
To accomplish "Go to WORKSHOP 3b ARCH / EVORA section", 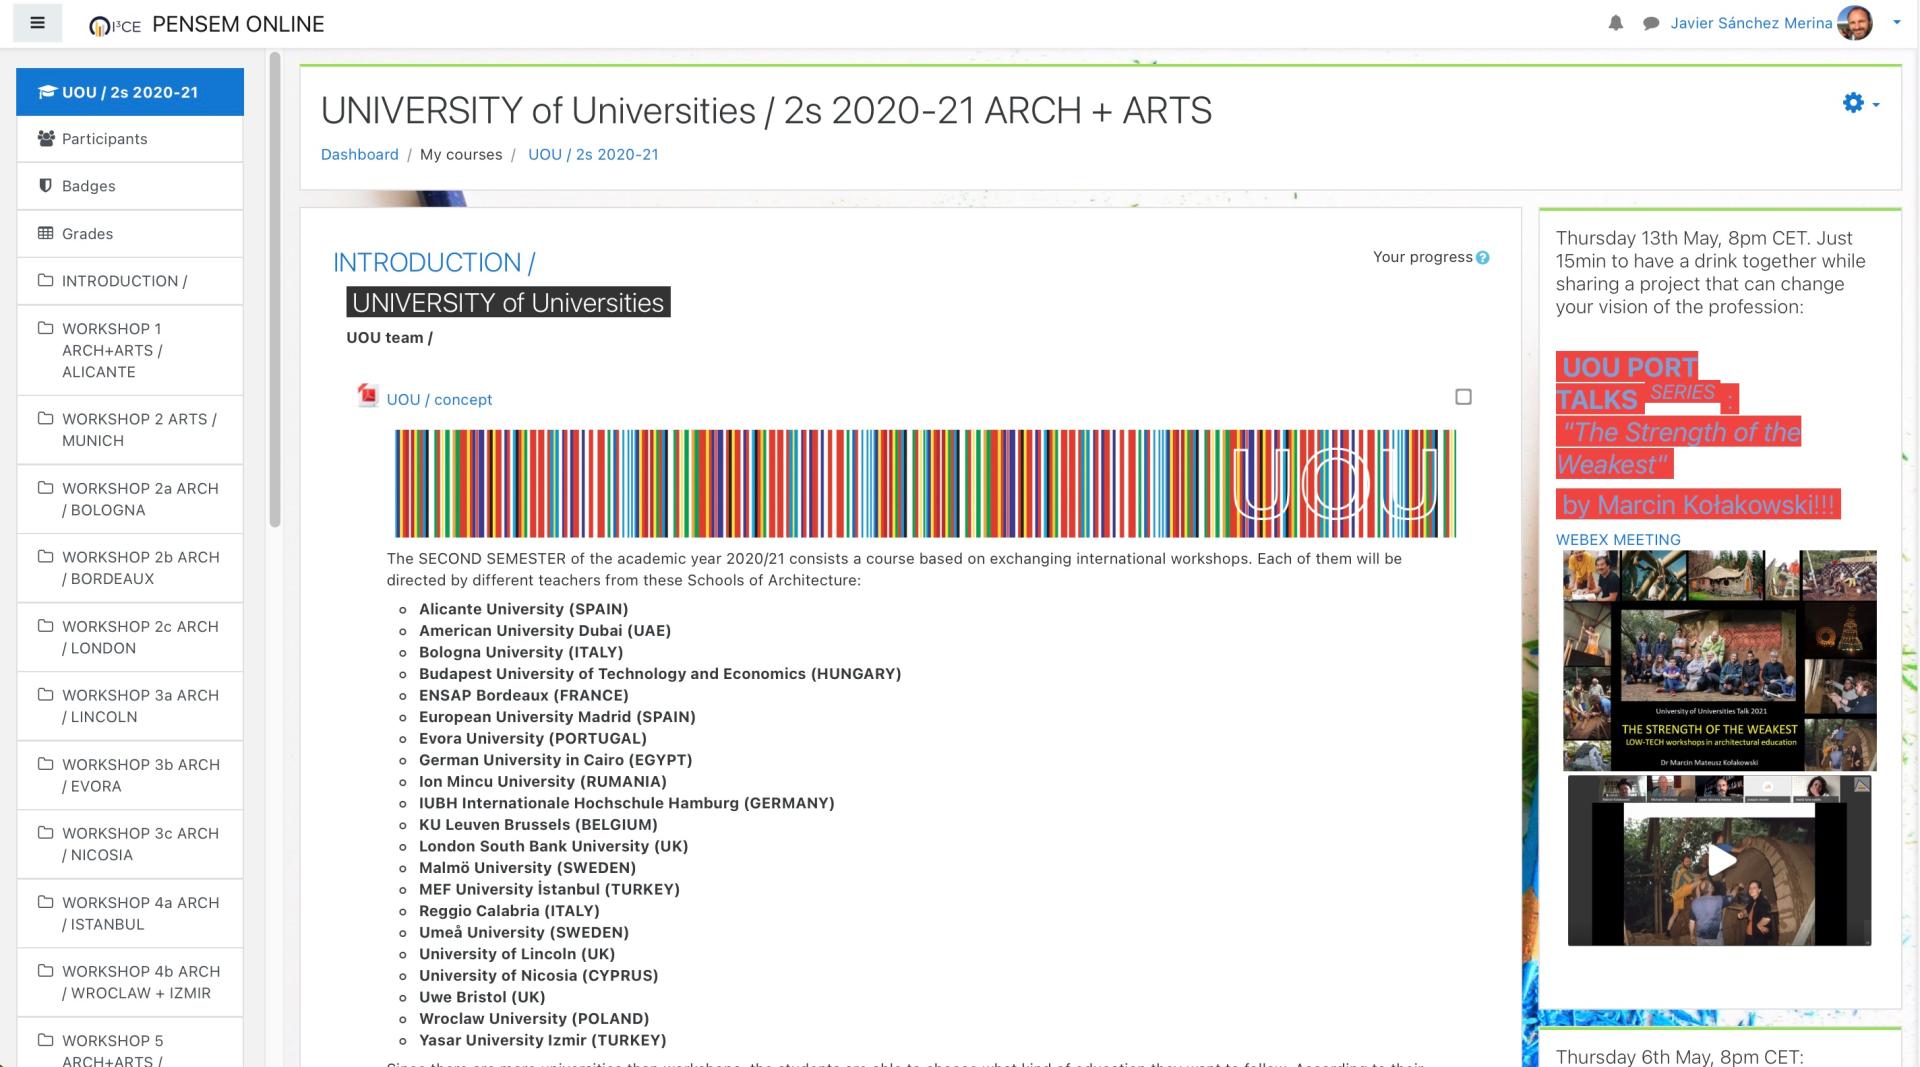I will tap(139, 775).
